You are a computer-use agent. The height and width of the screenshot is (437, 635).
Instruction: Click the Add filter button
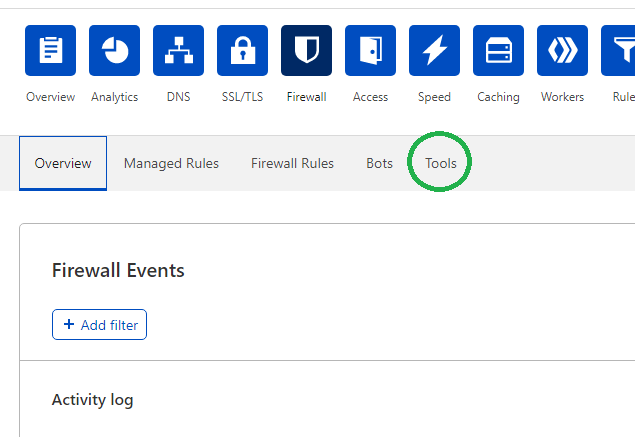[99, 325]
